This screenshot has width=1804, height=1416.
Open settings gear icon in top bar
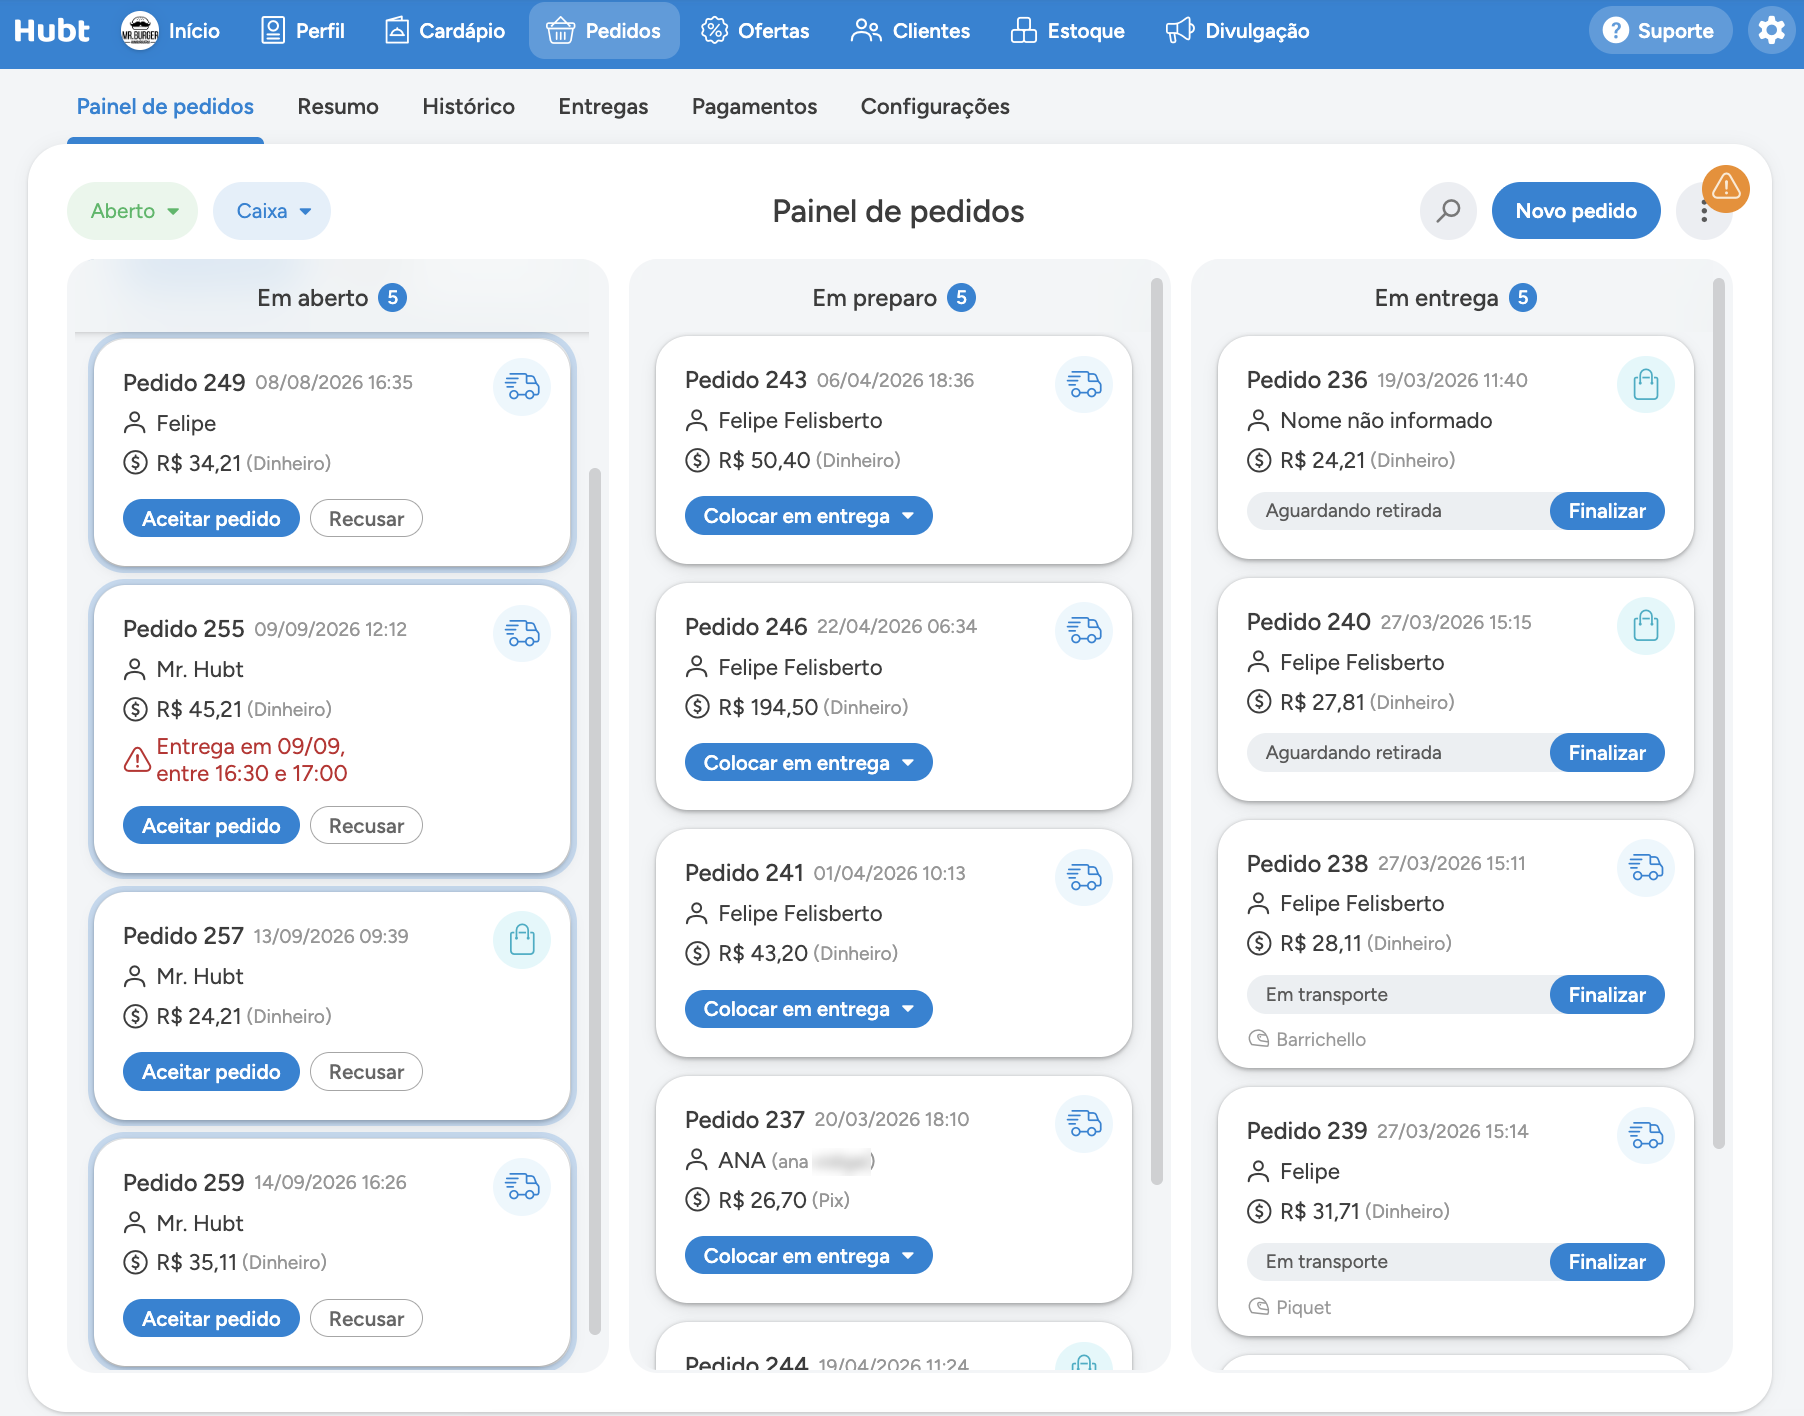coord(1771,30)
